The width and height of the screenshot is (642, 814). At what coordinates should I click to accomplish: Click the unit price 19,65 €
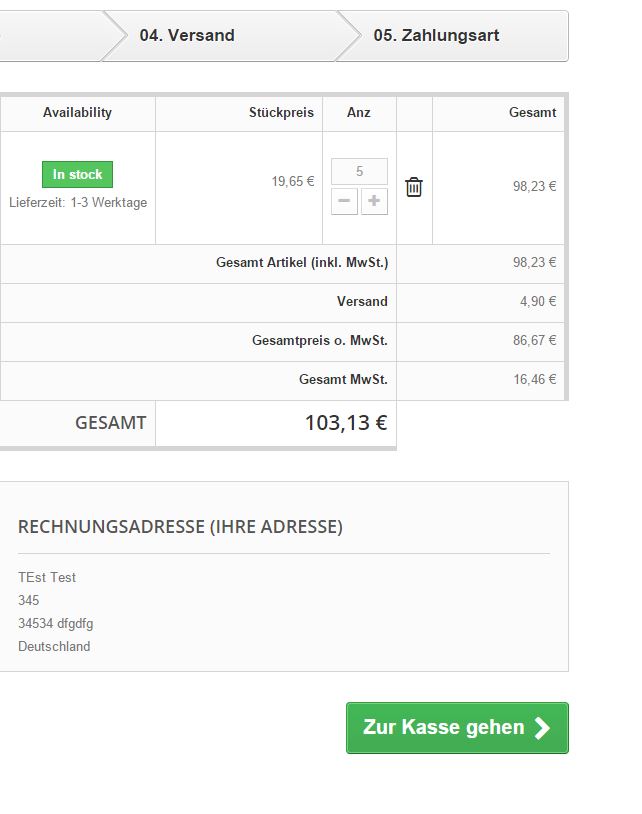click(292, 182)
